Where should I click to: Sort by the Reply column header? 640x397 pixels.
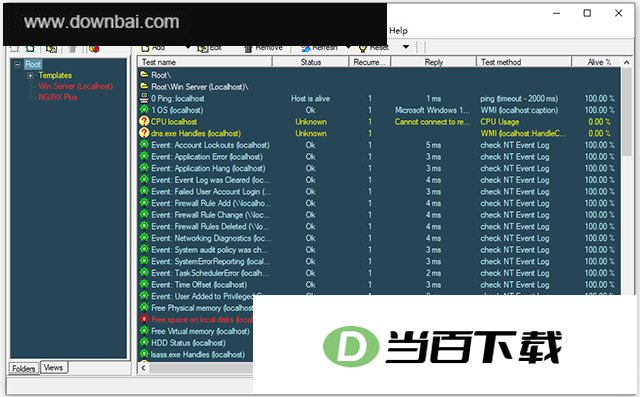pyautogui.click(x=433, y=62)
